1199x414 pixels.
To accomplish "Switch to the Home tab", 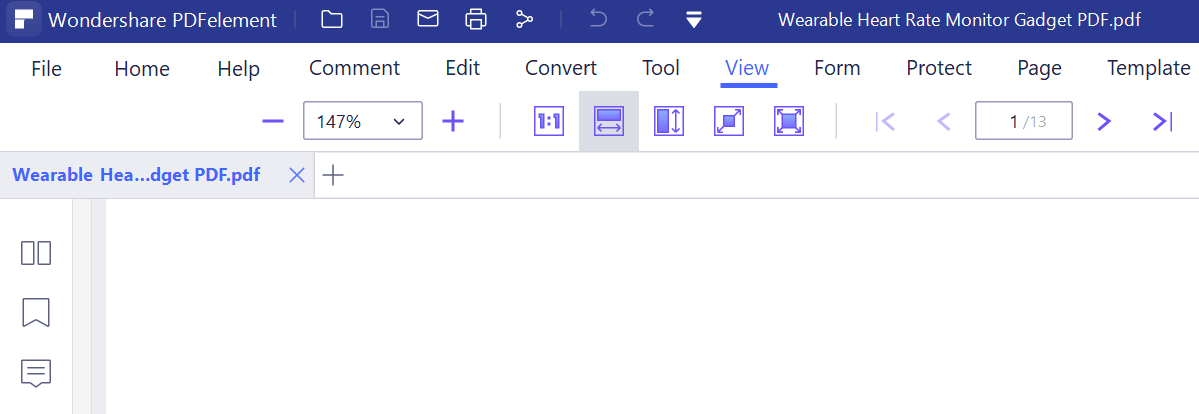I will (x=142, y=69).
